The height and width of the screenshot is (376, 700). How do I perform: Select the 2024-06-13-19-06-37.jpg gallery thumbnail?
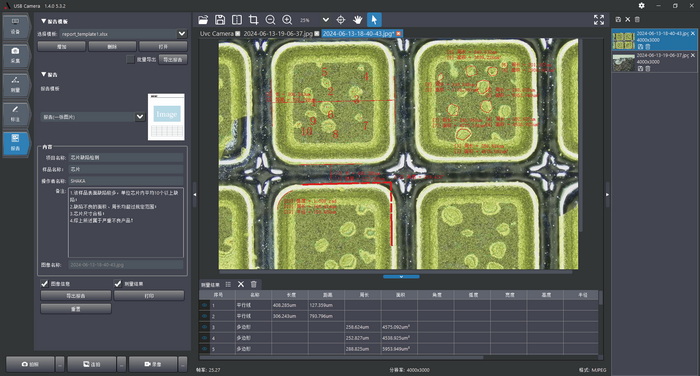point(624,63)
